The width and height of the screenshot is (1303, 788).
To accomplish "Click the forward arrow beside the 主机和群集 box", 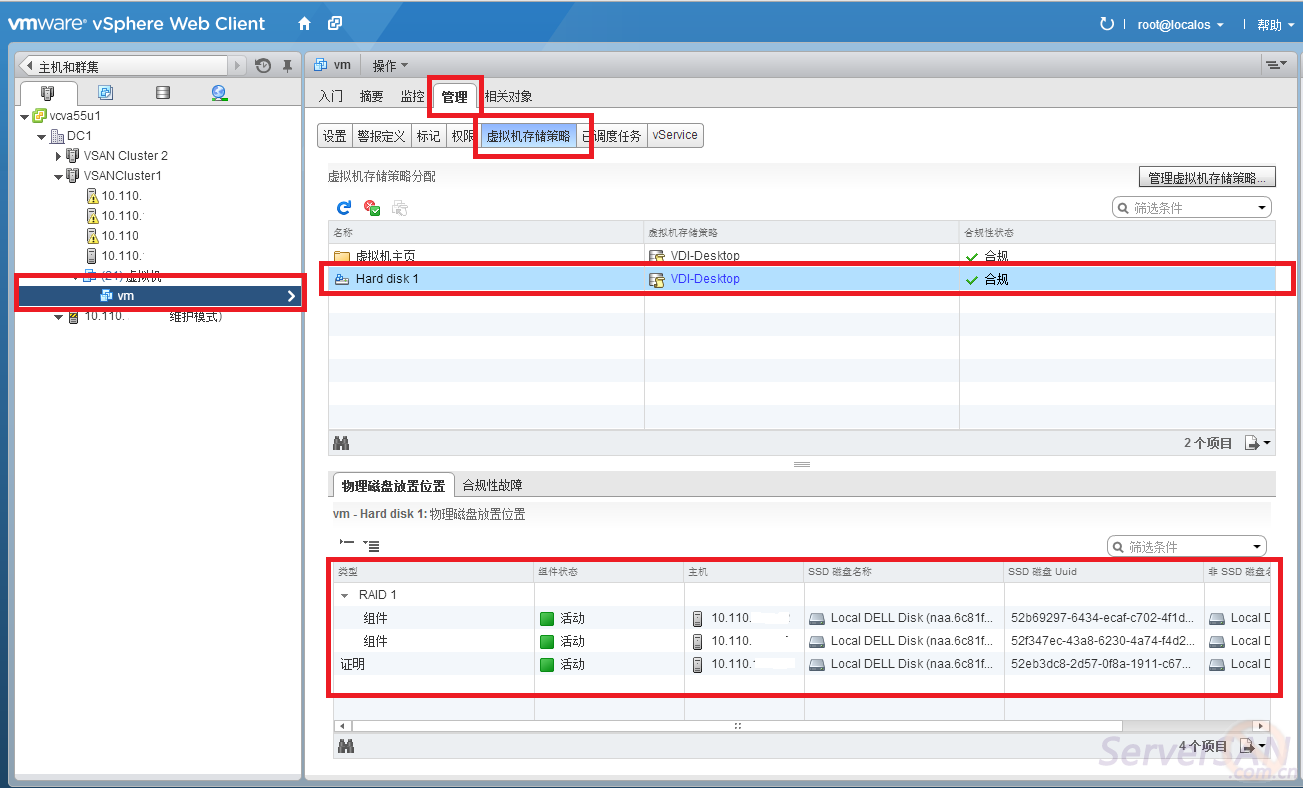I will click(238, 66).
